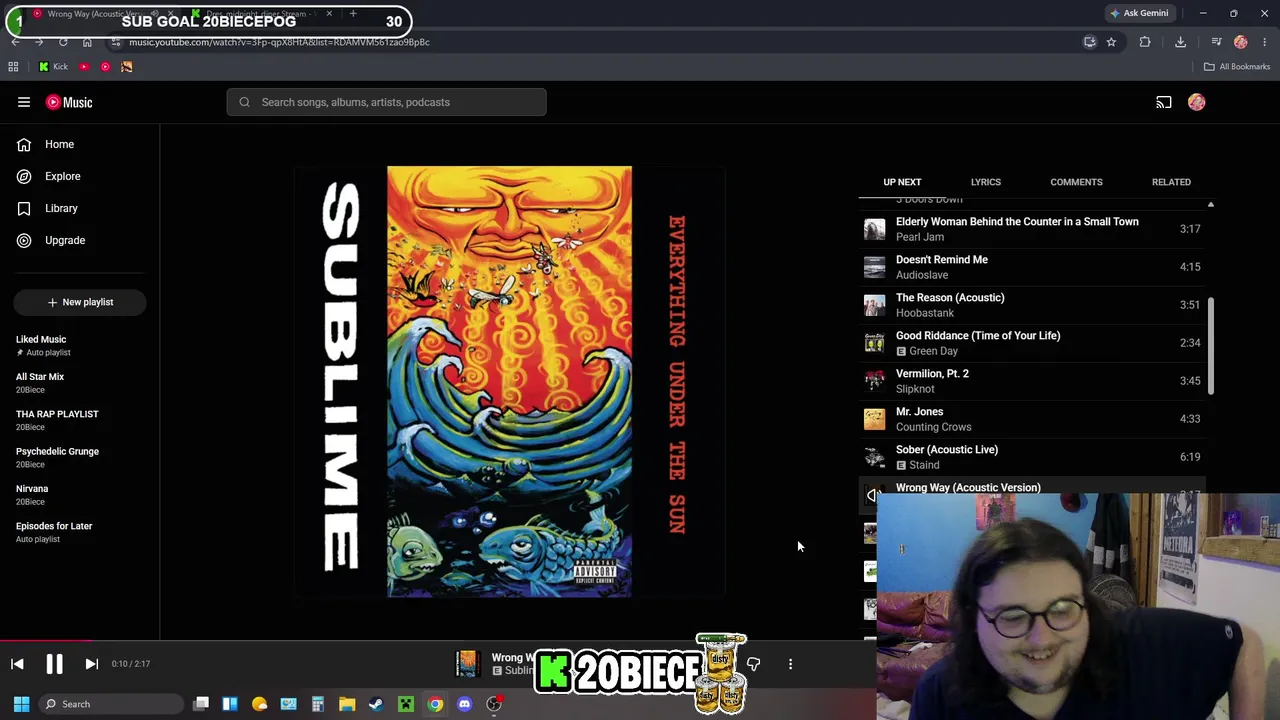
Task: Switch to the Related tab
Action: coord(1171,182)
